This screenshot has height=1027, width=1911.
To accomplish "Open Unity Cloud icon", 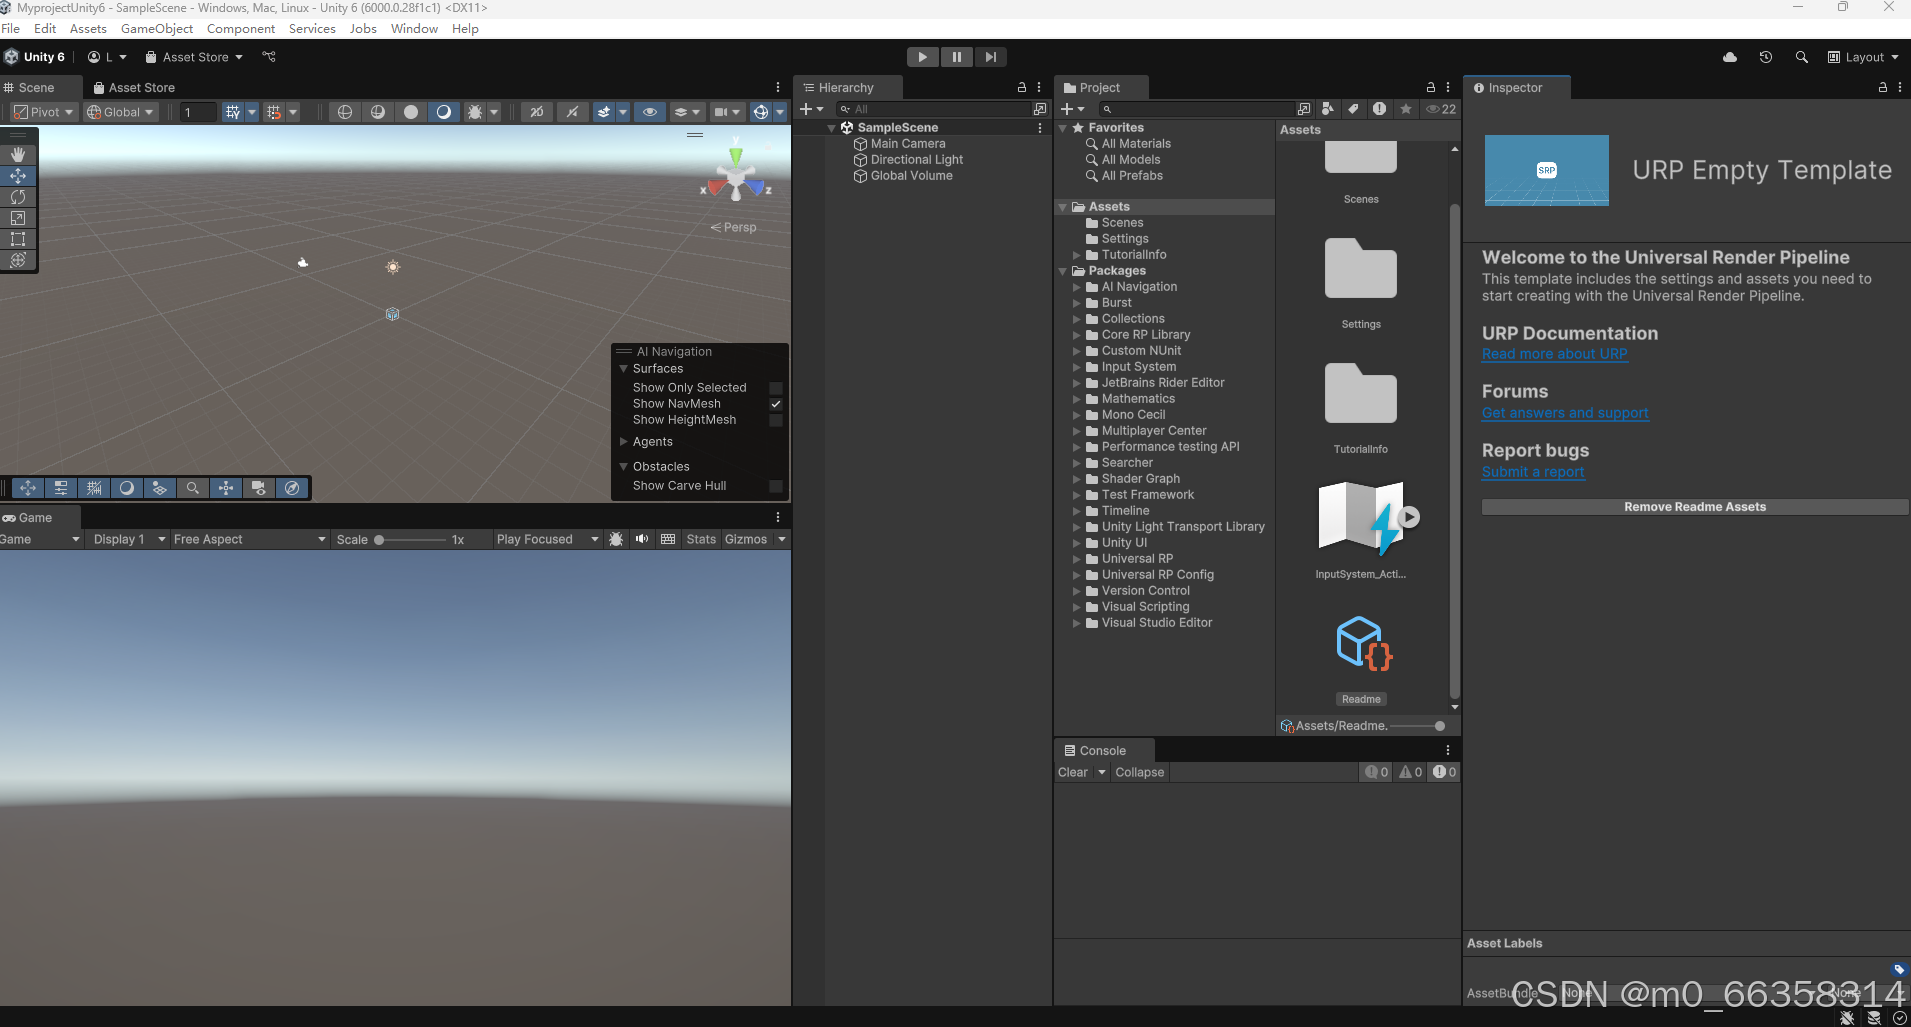I will tap(1730, 57).
